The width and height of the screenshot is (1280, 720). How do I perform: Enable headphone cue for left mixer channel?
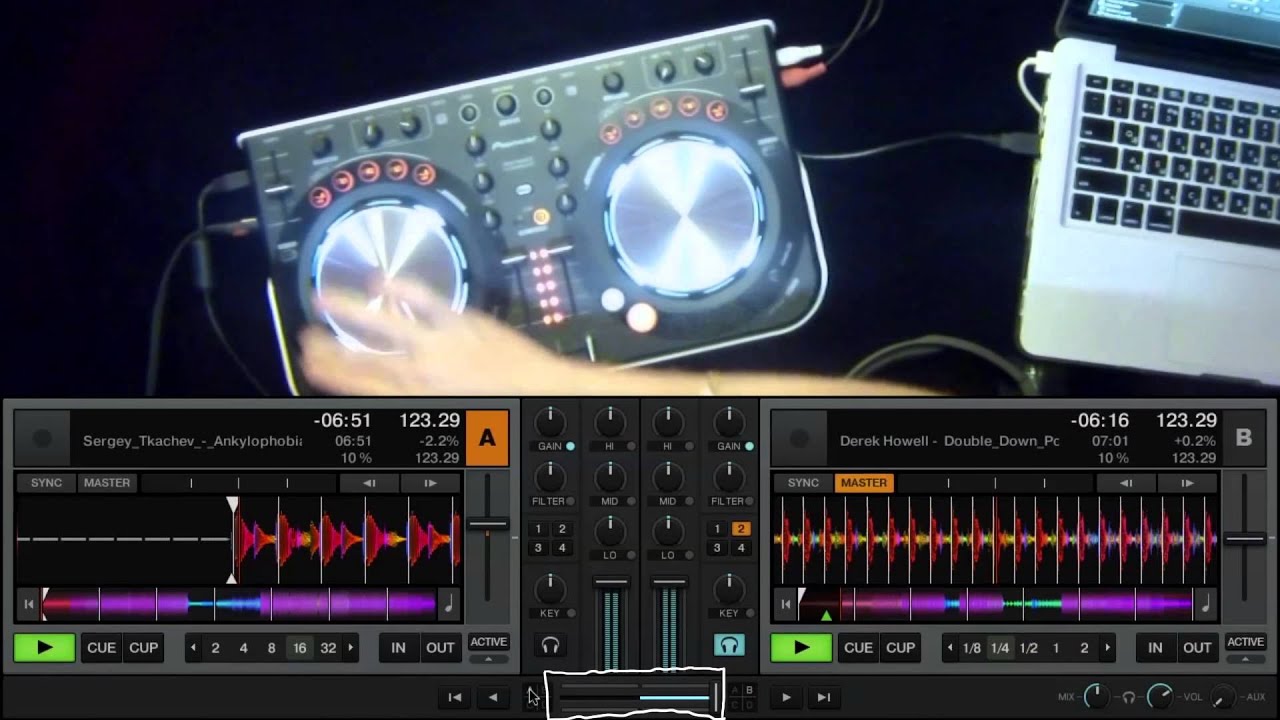(550, 645)
